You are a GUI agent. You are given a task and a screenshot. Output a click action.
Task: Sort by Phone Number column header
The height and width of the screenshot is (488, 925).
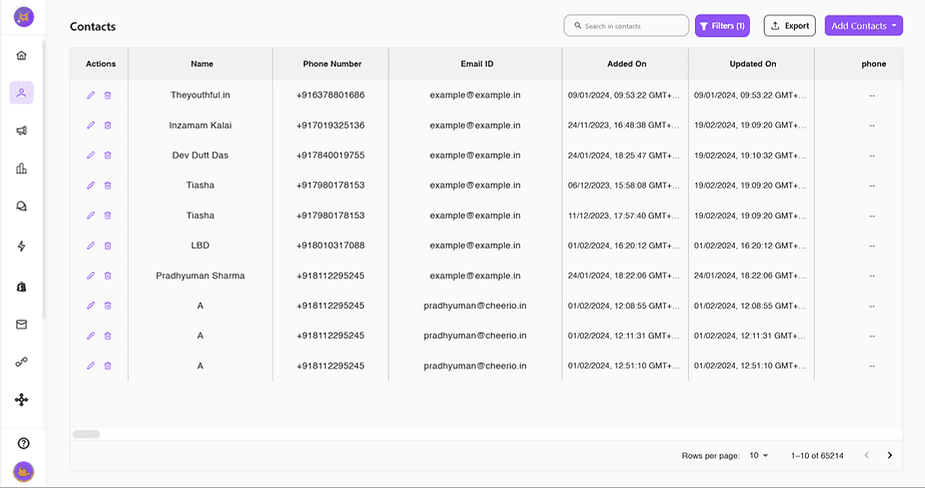(x=332, y=64)
